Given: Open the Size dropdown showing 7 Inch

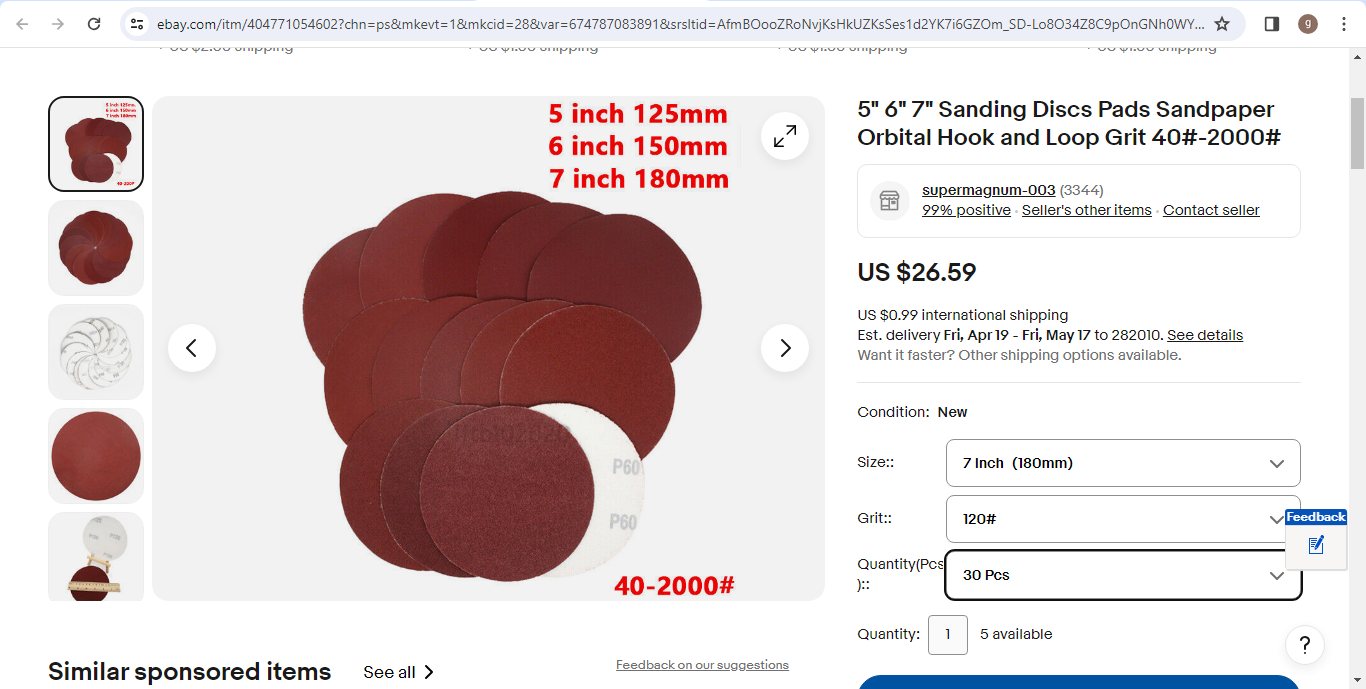Looking at the screenshot, I should click(1123, 463).
